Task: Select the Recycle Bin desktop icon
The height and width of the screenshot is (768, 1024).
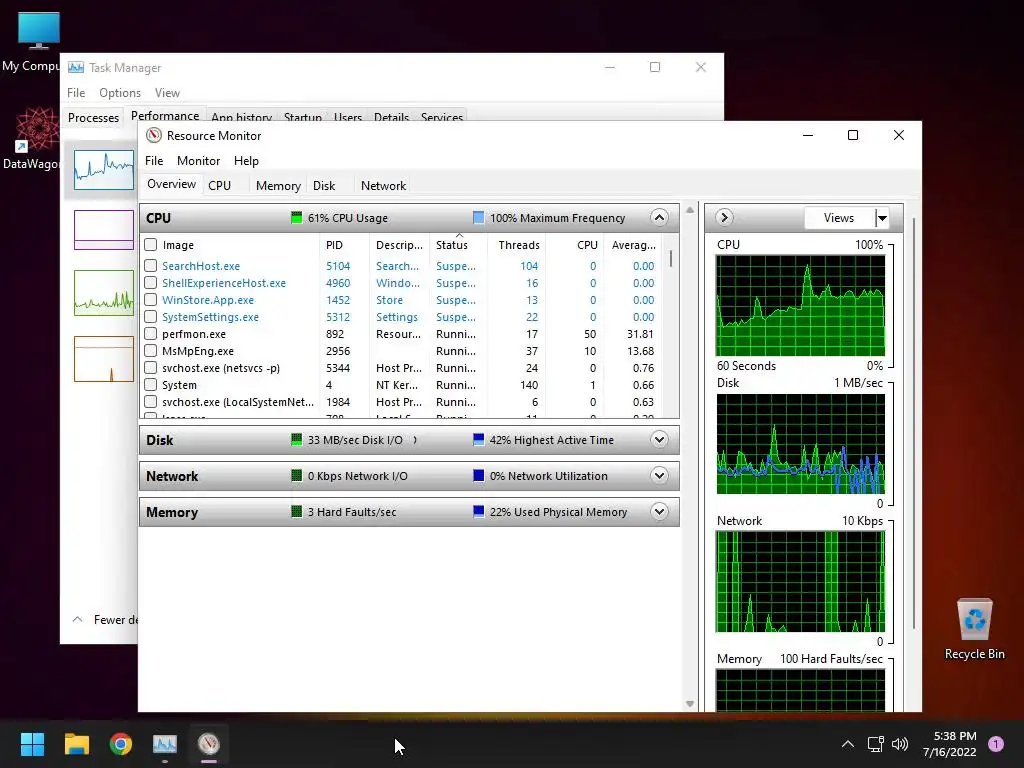Action: pos(974,628)
